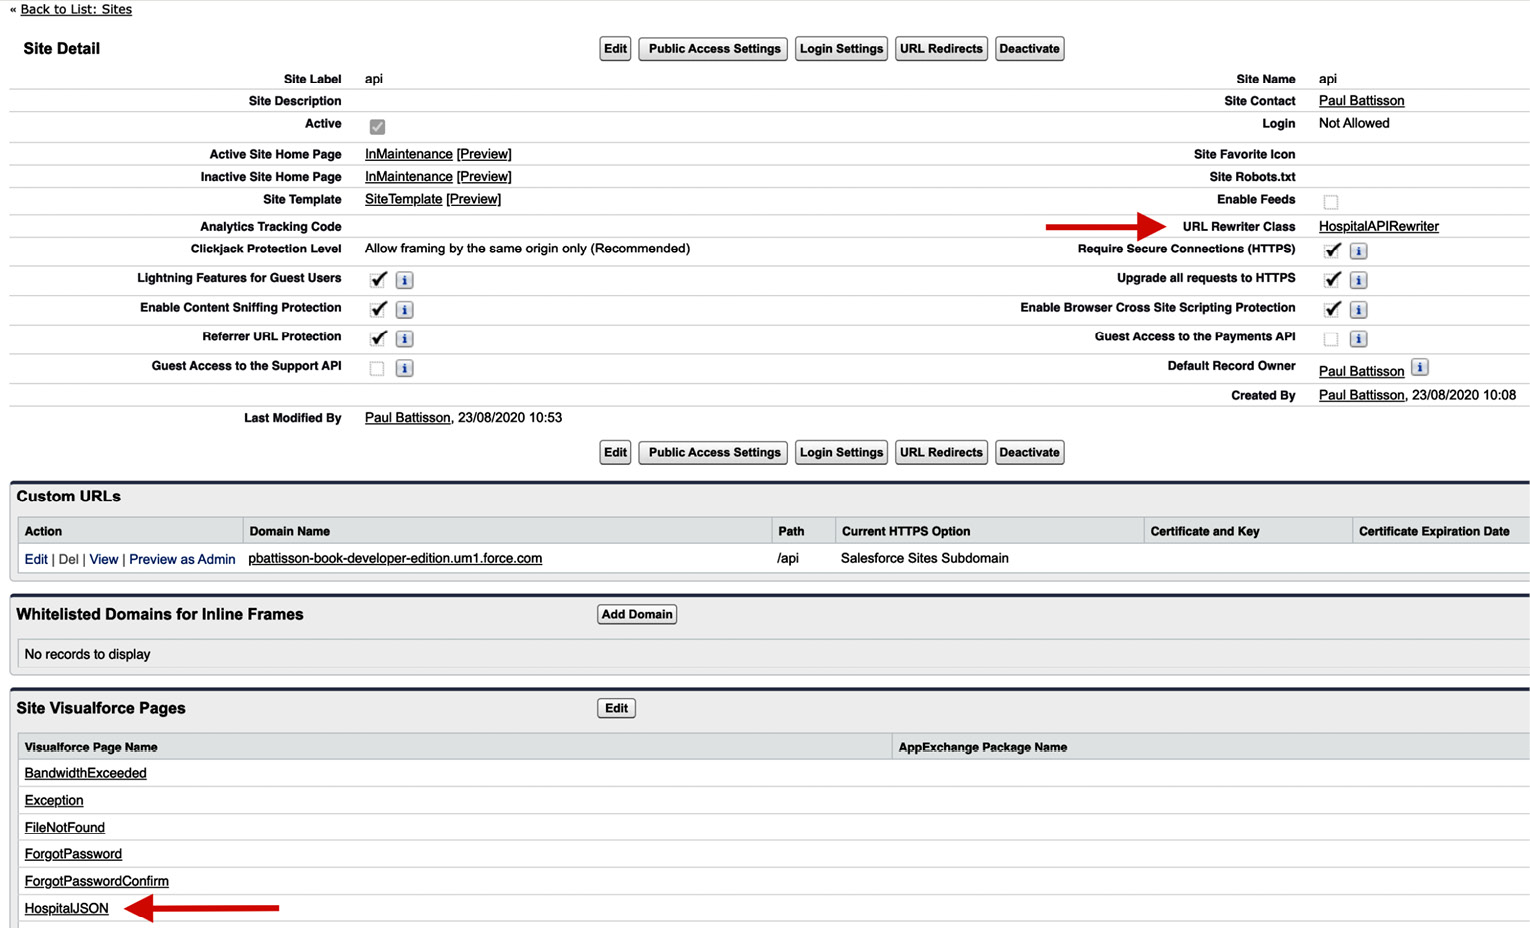
Task: Open BandwidthExceeded Visualforce page
Action: [x=85, y=773]
